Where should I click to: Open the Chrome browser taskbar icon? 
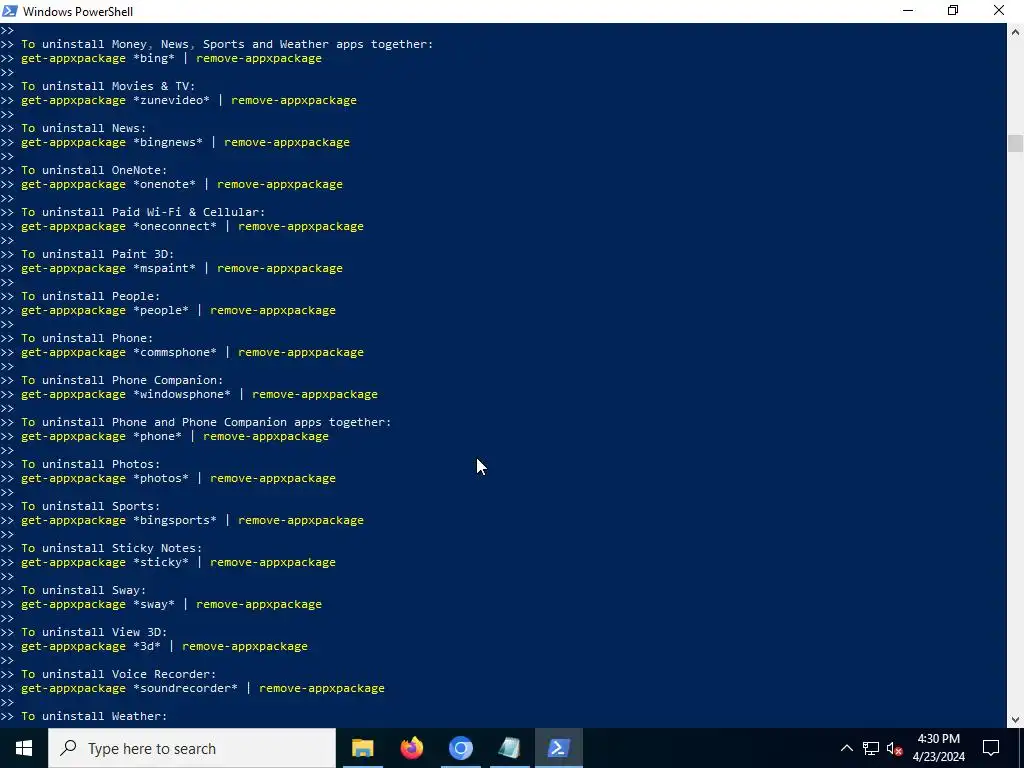click(x=460, y=748)
